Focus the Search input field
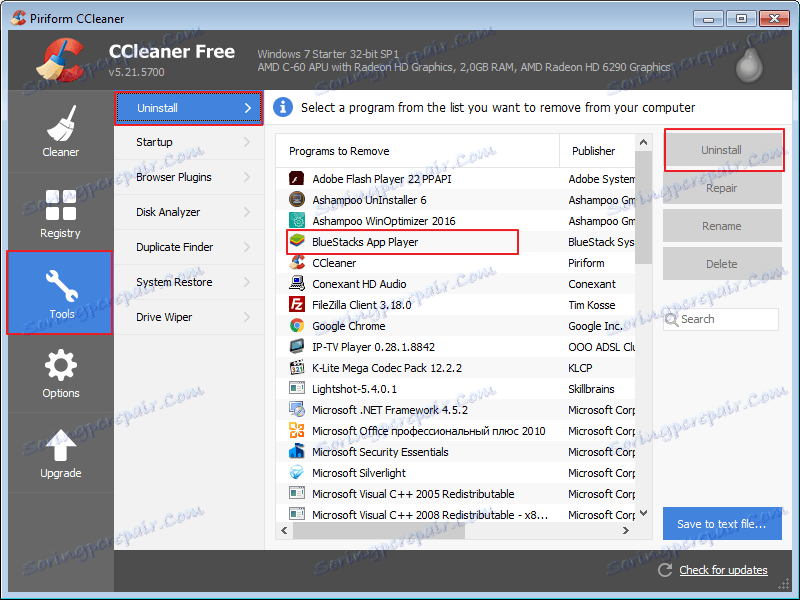The width and height of the screenshot is (800, 600). tap(721, 319)
